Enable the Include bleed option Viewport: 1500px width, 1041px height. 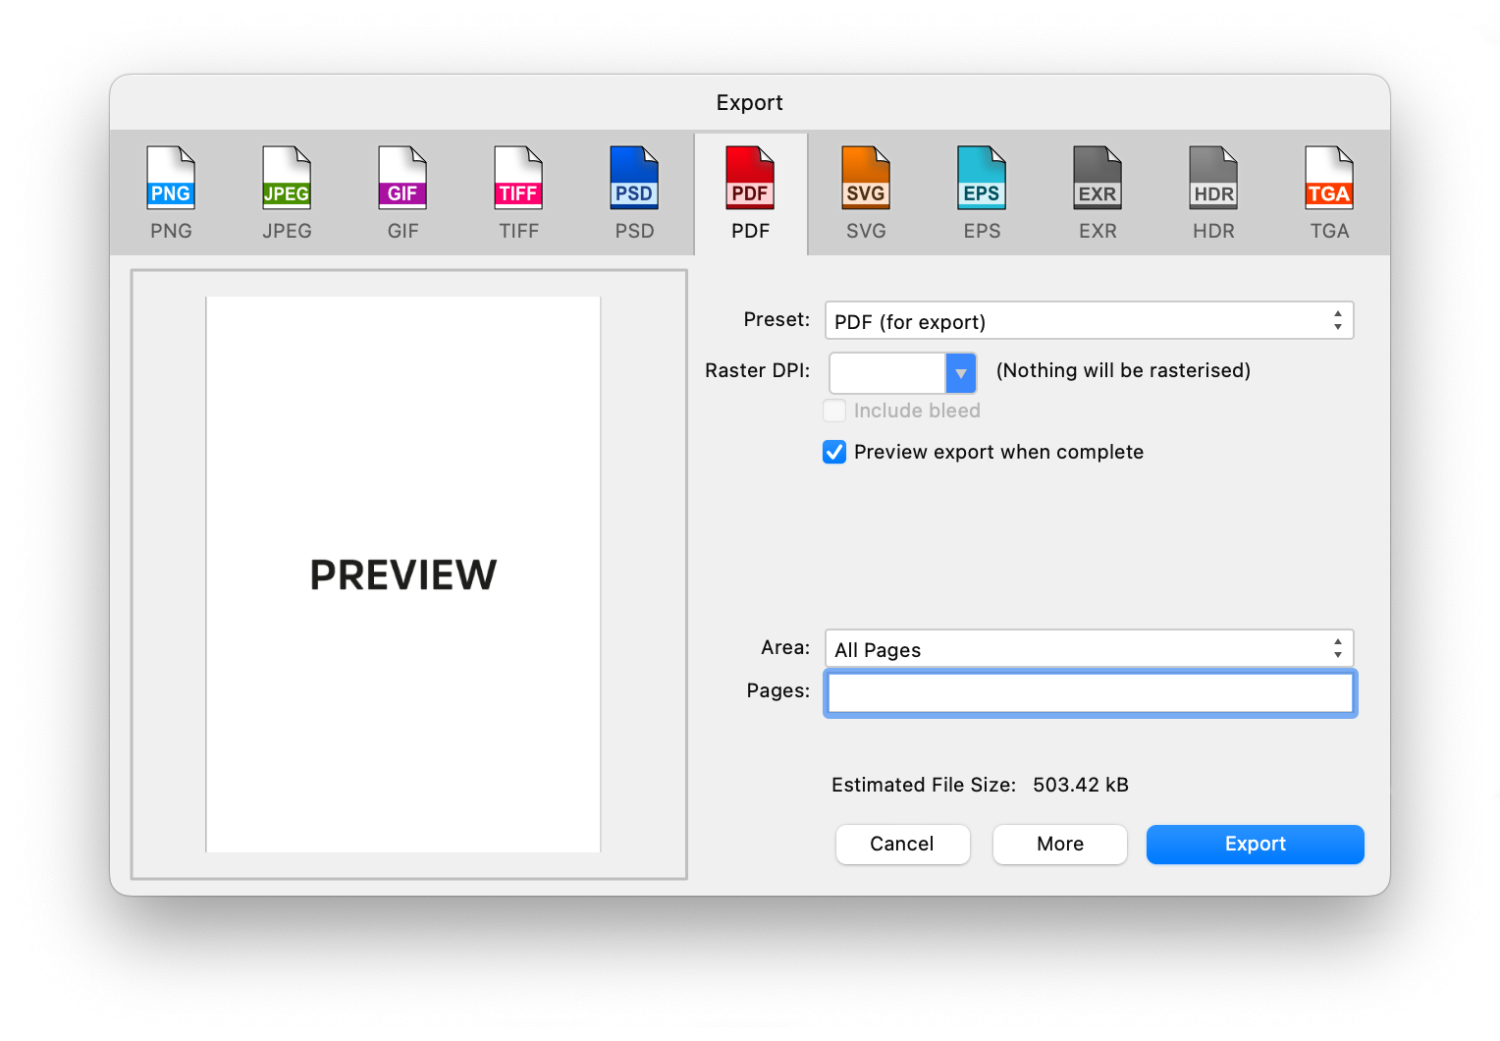click(x=834, y=410)
